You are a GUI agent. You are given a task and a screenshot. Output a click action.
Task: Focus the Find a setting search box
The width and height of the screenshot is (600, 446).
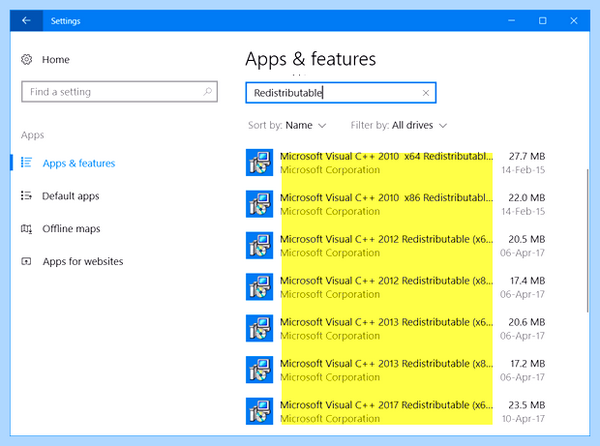point(119,91)
